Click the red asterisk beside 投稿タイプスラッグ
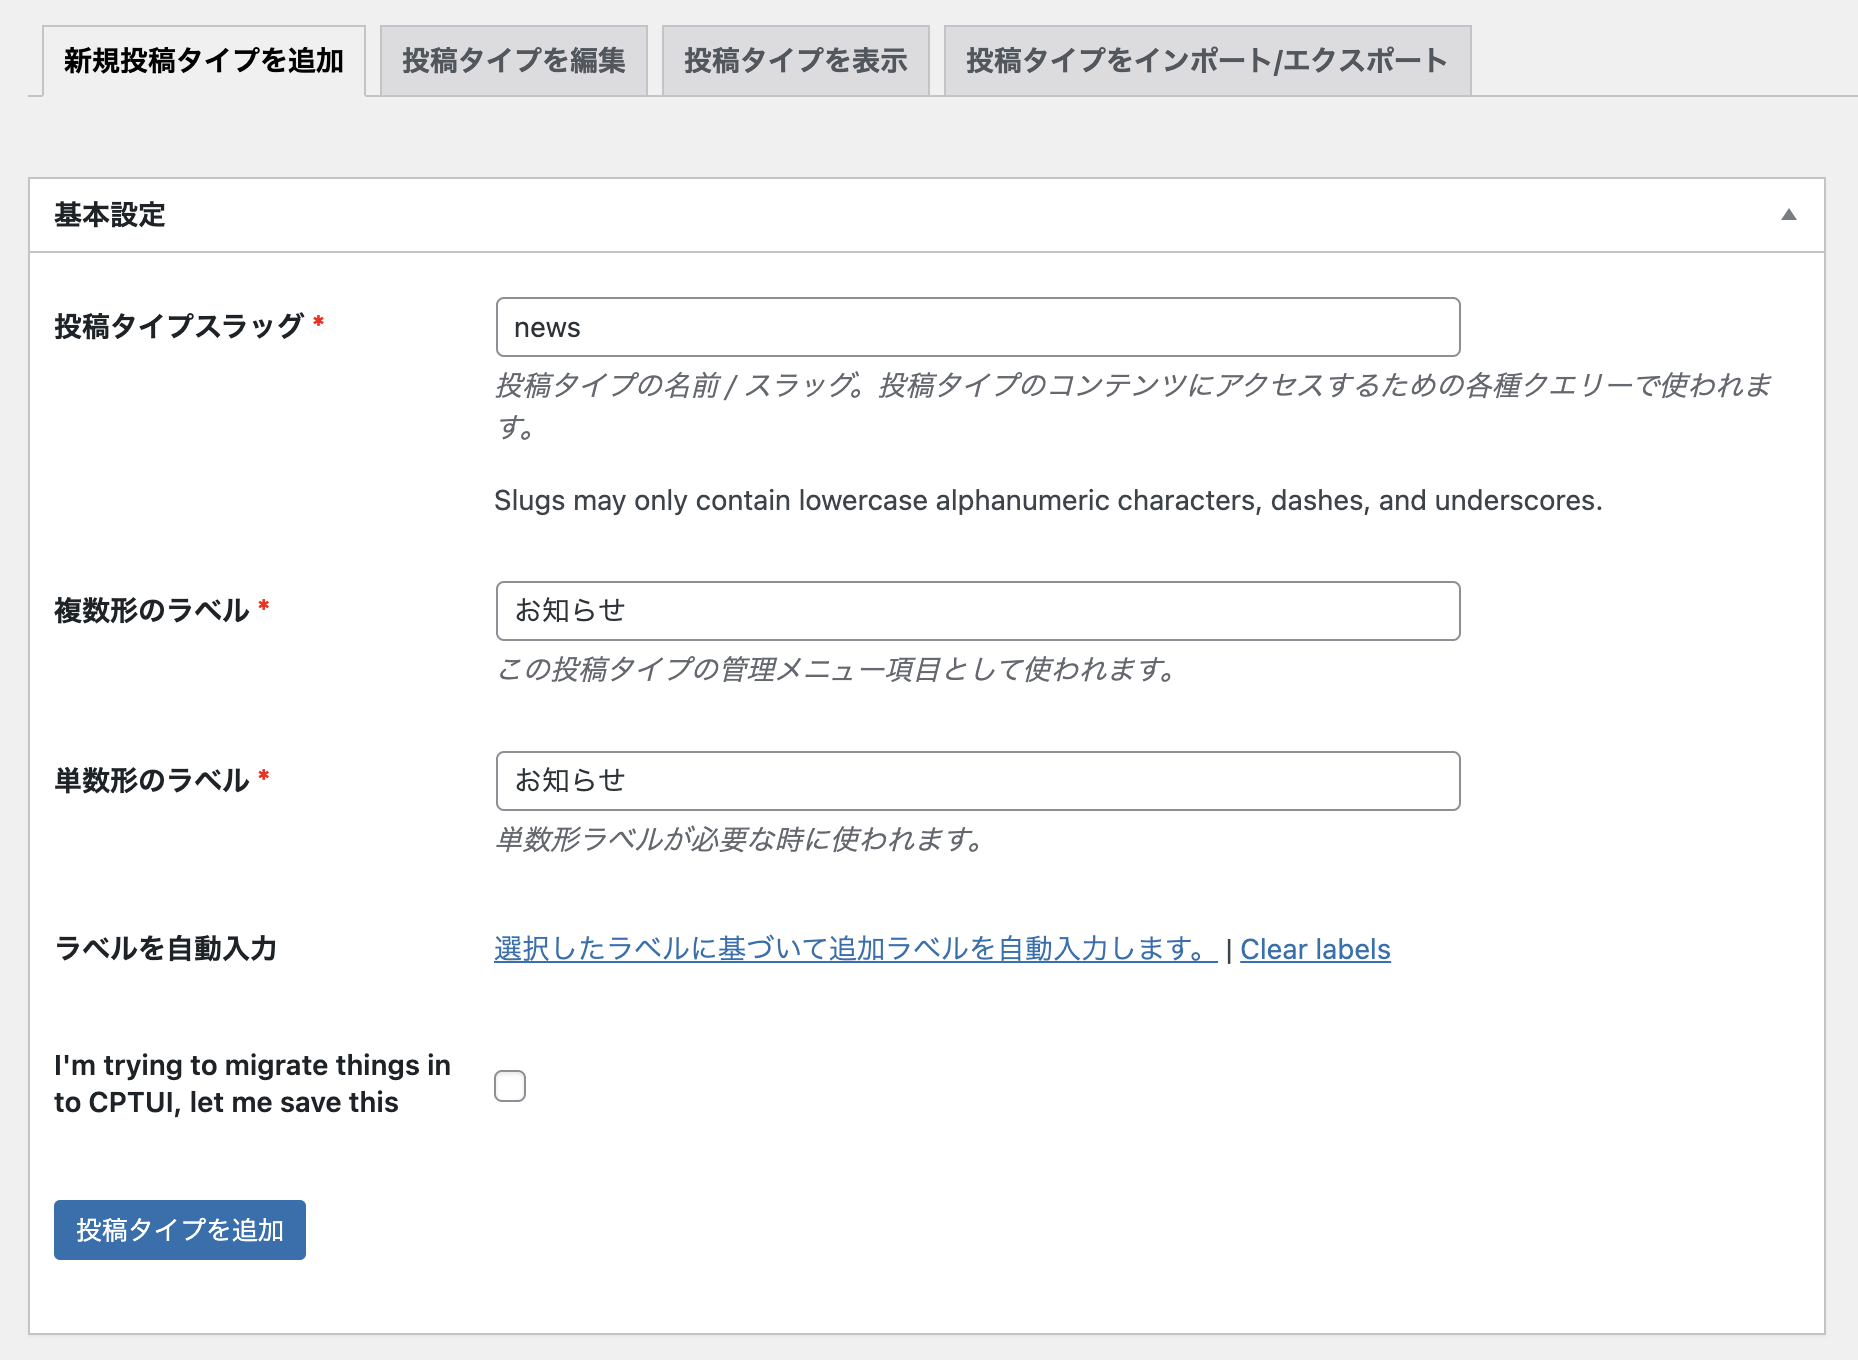This screenshot has height=1360, width=1858. (x=318, y=321)
